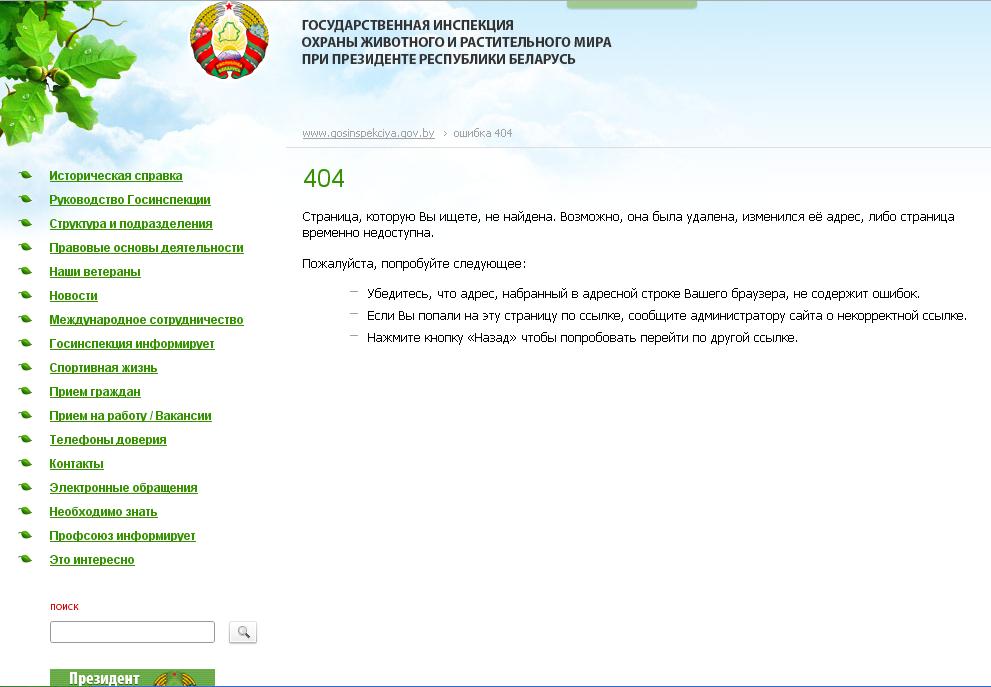Click the magnifier search button
Viewport: 991px width, 687px height.
coord(243,632)
